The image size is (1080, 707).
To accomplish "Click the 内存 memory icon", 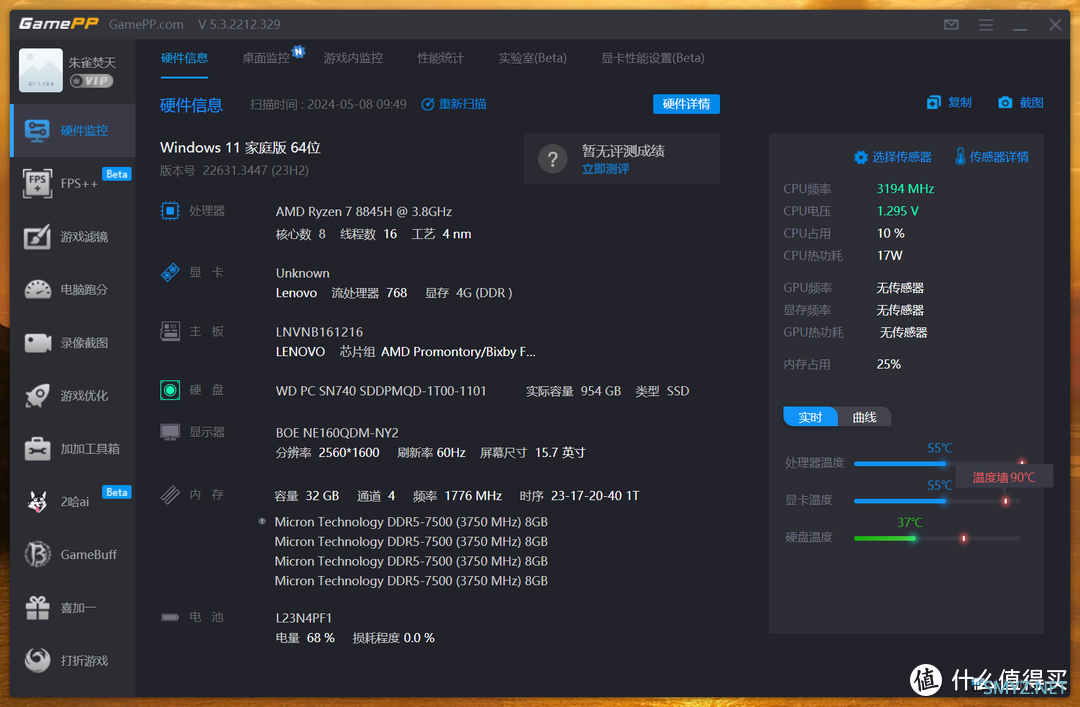I will (170, 494).
